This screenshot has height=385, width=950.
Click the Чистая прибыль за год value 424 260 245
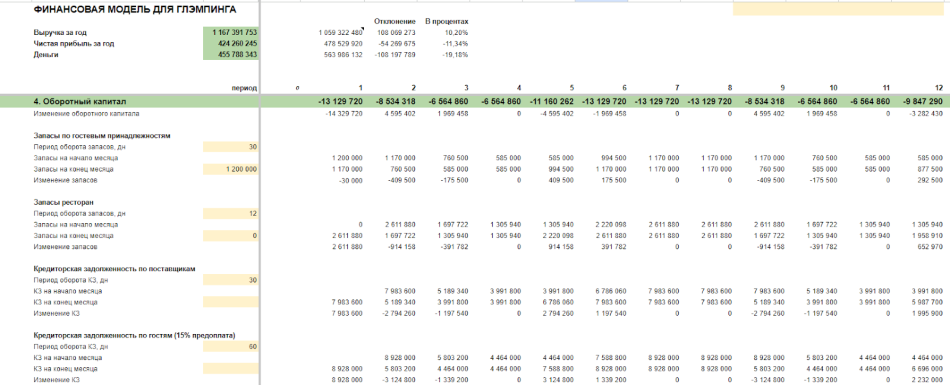tap(231, 44)
